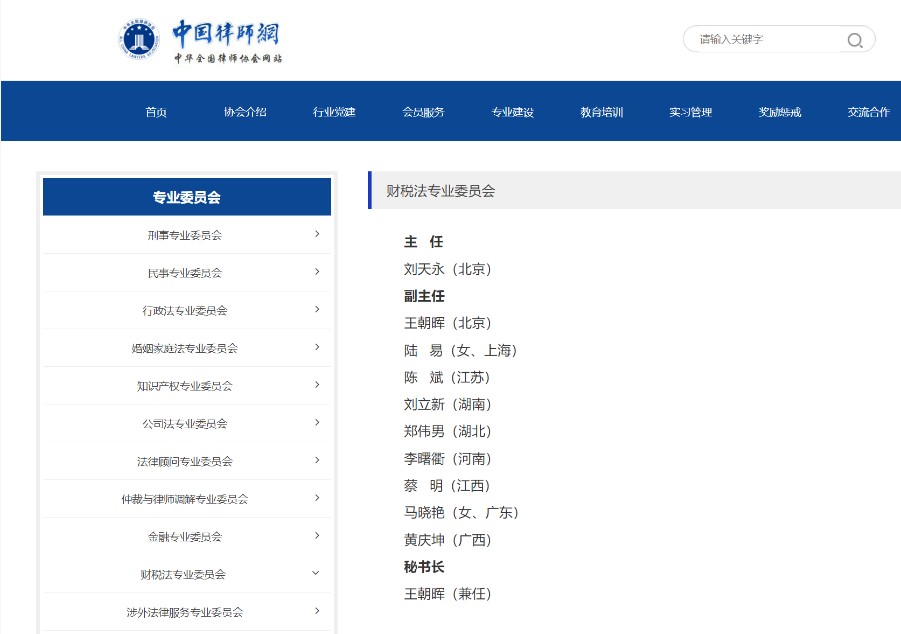
Task: Click the 请输入关键字 search field
Action: (x=765, y=40)
